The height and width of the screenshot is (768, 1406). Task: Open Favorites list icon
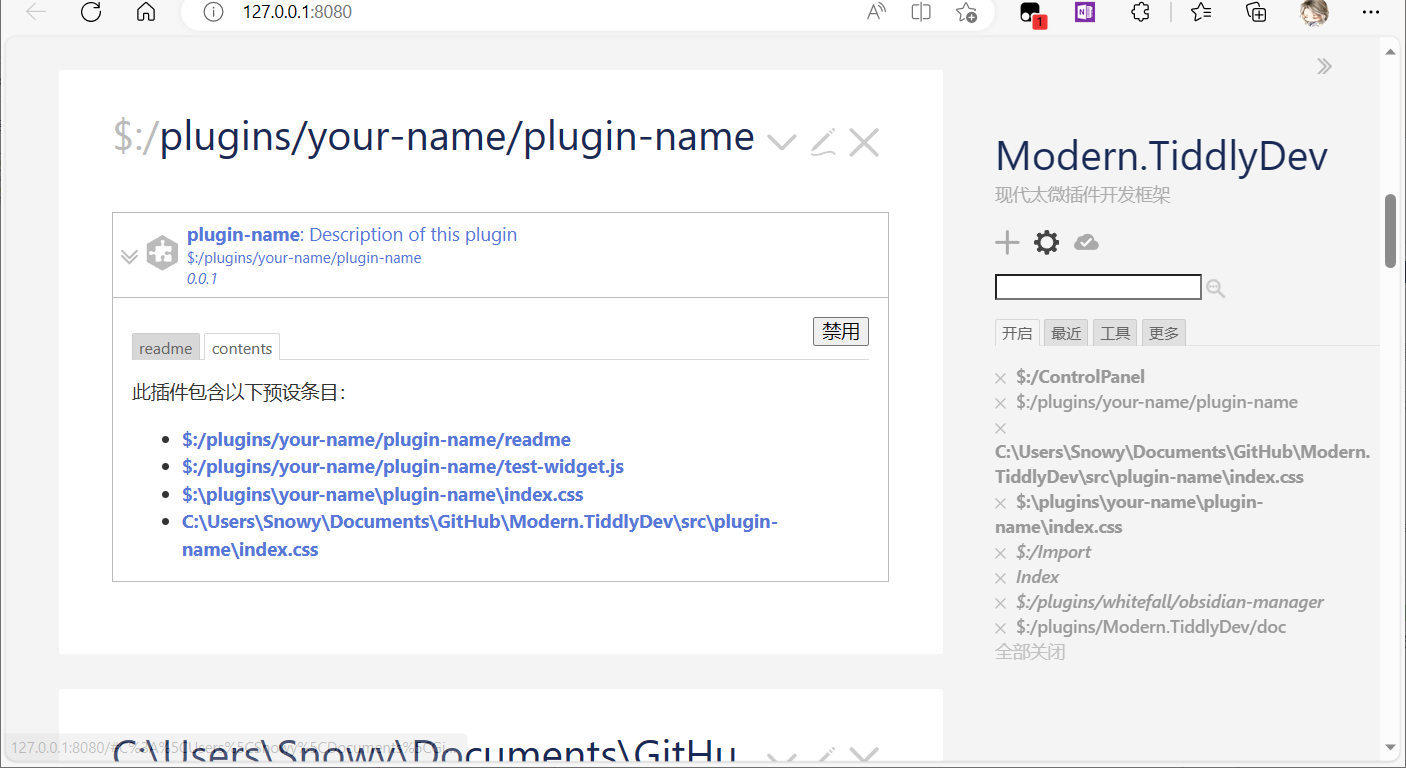tap(1202, 12)
